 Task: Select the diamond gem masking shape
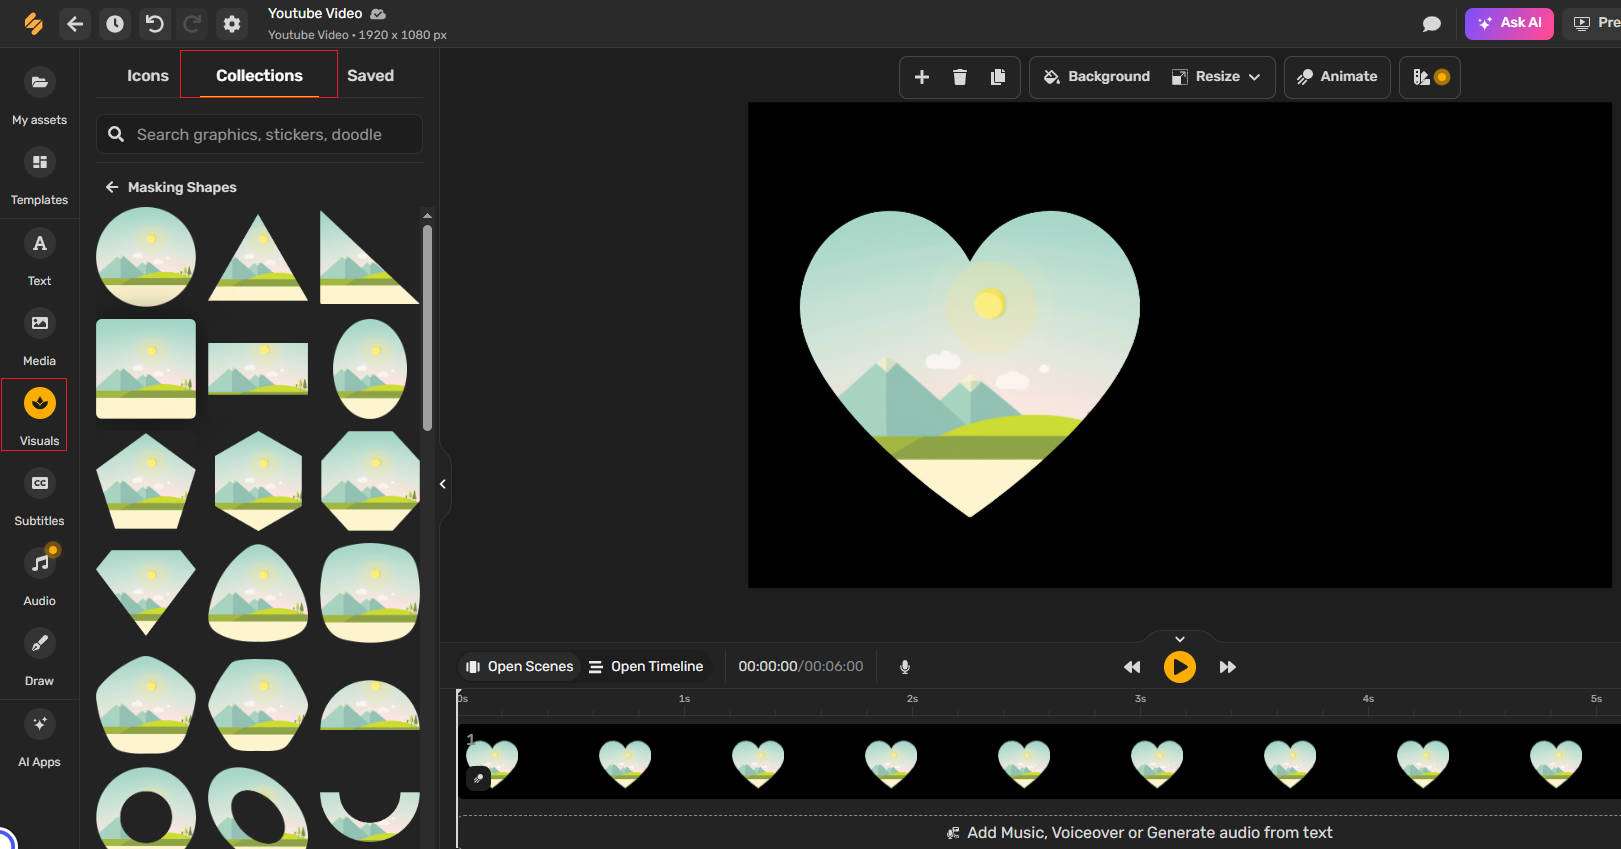146,592
